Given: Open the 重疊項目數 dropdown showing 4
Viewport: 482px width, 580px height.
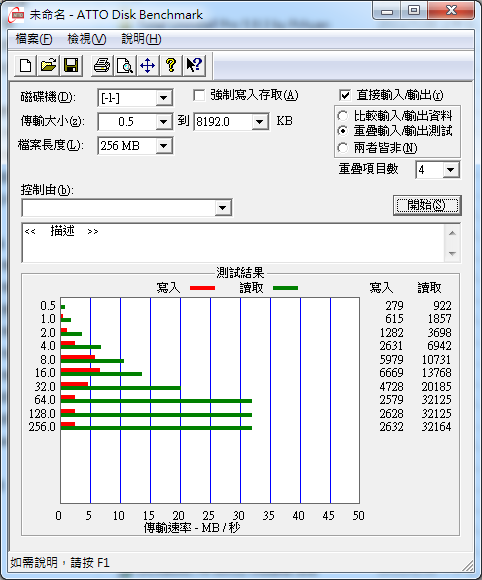Looking at the screenshot, I should (450, 170).
